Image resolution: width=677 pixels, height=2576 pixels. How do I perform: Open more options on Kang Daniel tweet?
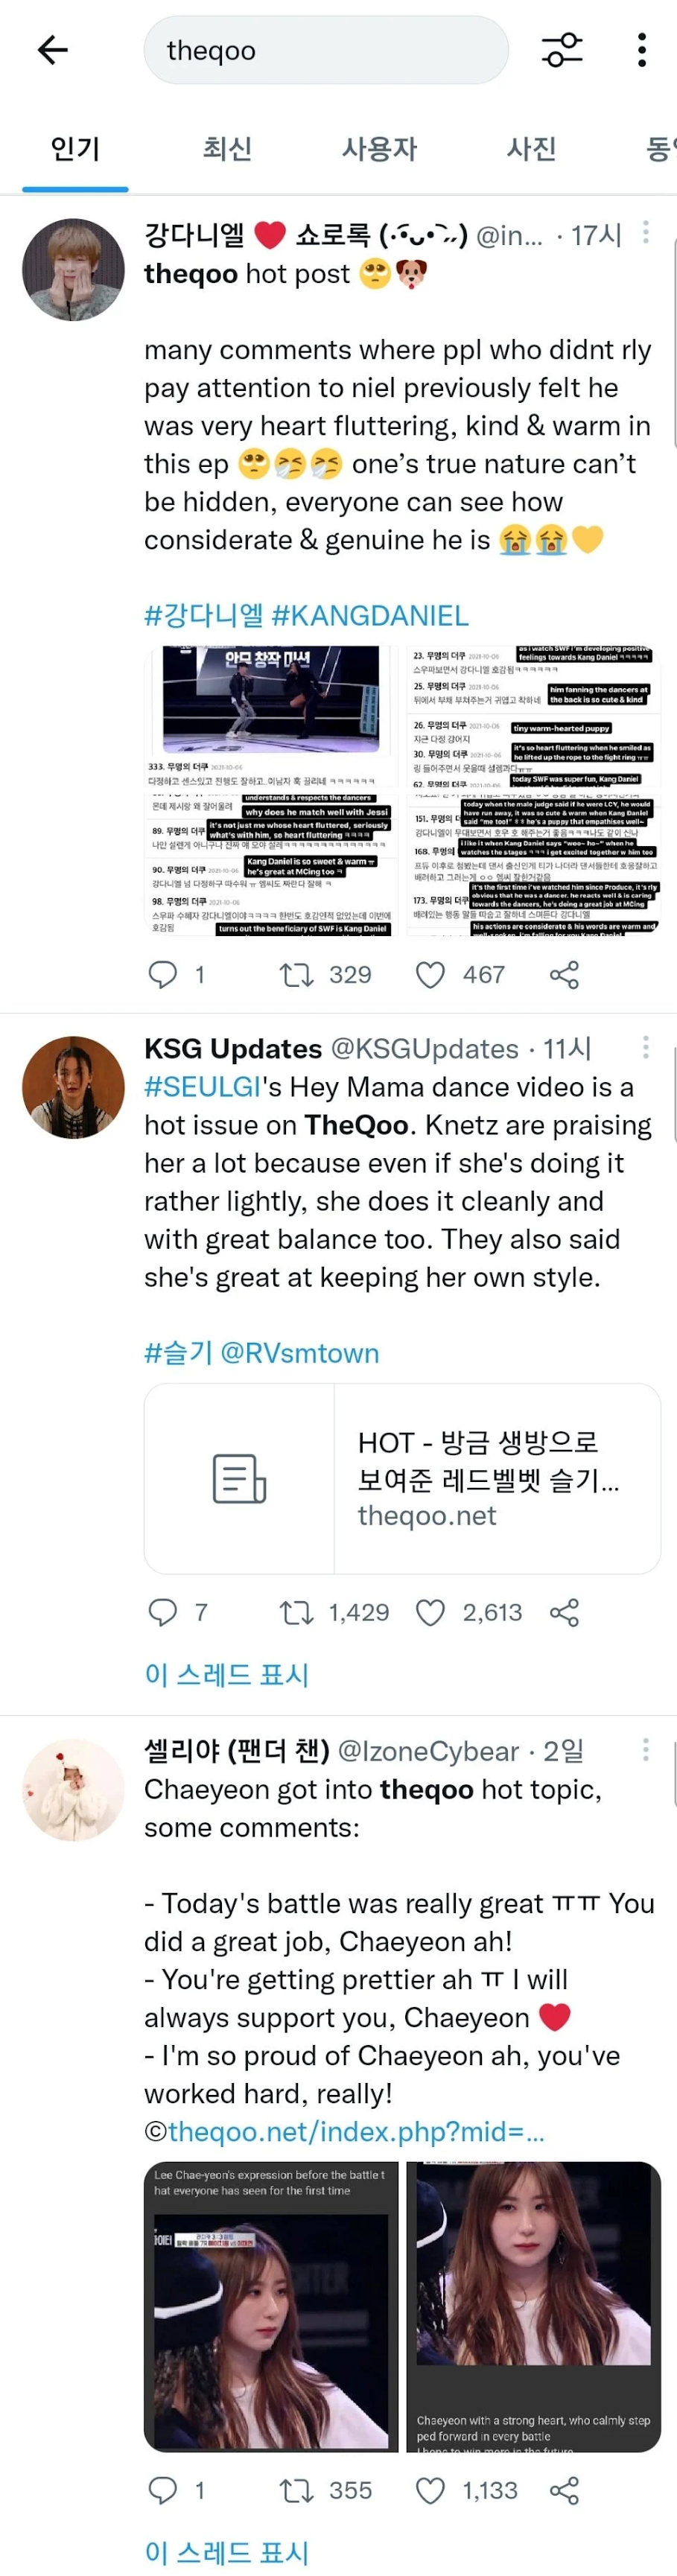coord(645,232)
